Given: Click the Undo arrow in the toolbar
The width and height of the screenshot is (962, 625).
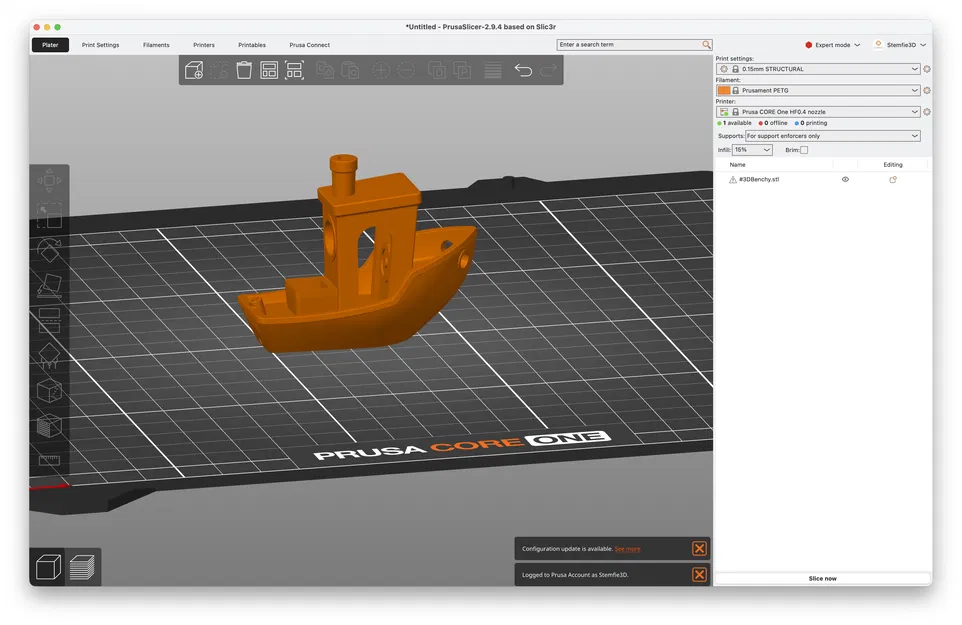Looking at the screenshot, I should pos(521,70).
